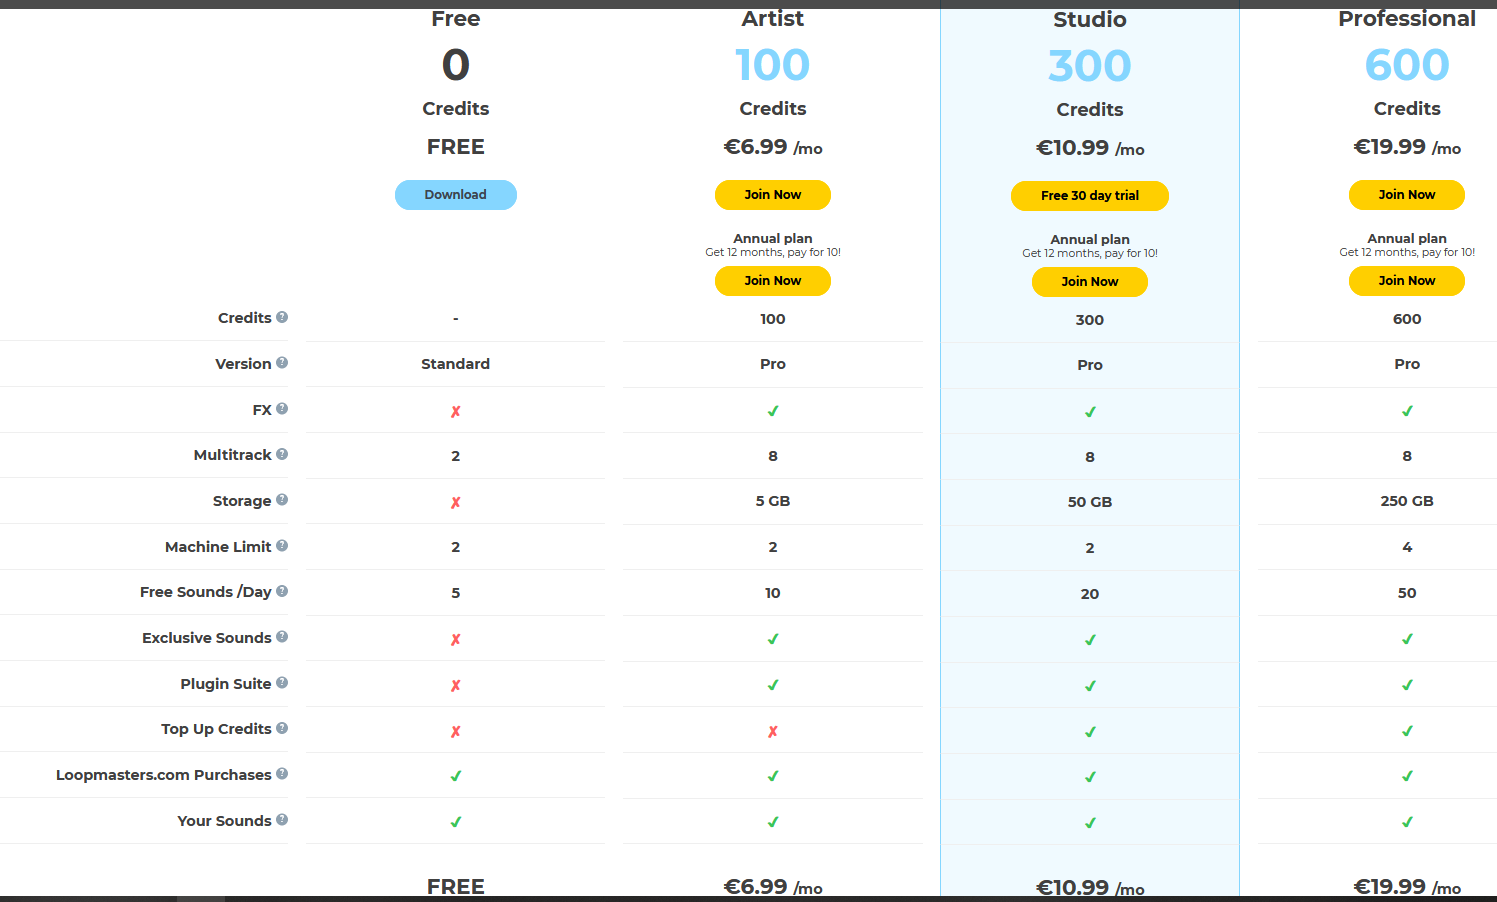Click the '€6.99 /mo' price under Artist heading
Viewport: 1497px width, 902px height.
tap(773, 147)
